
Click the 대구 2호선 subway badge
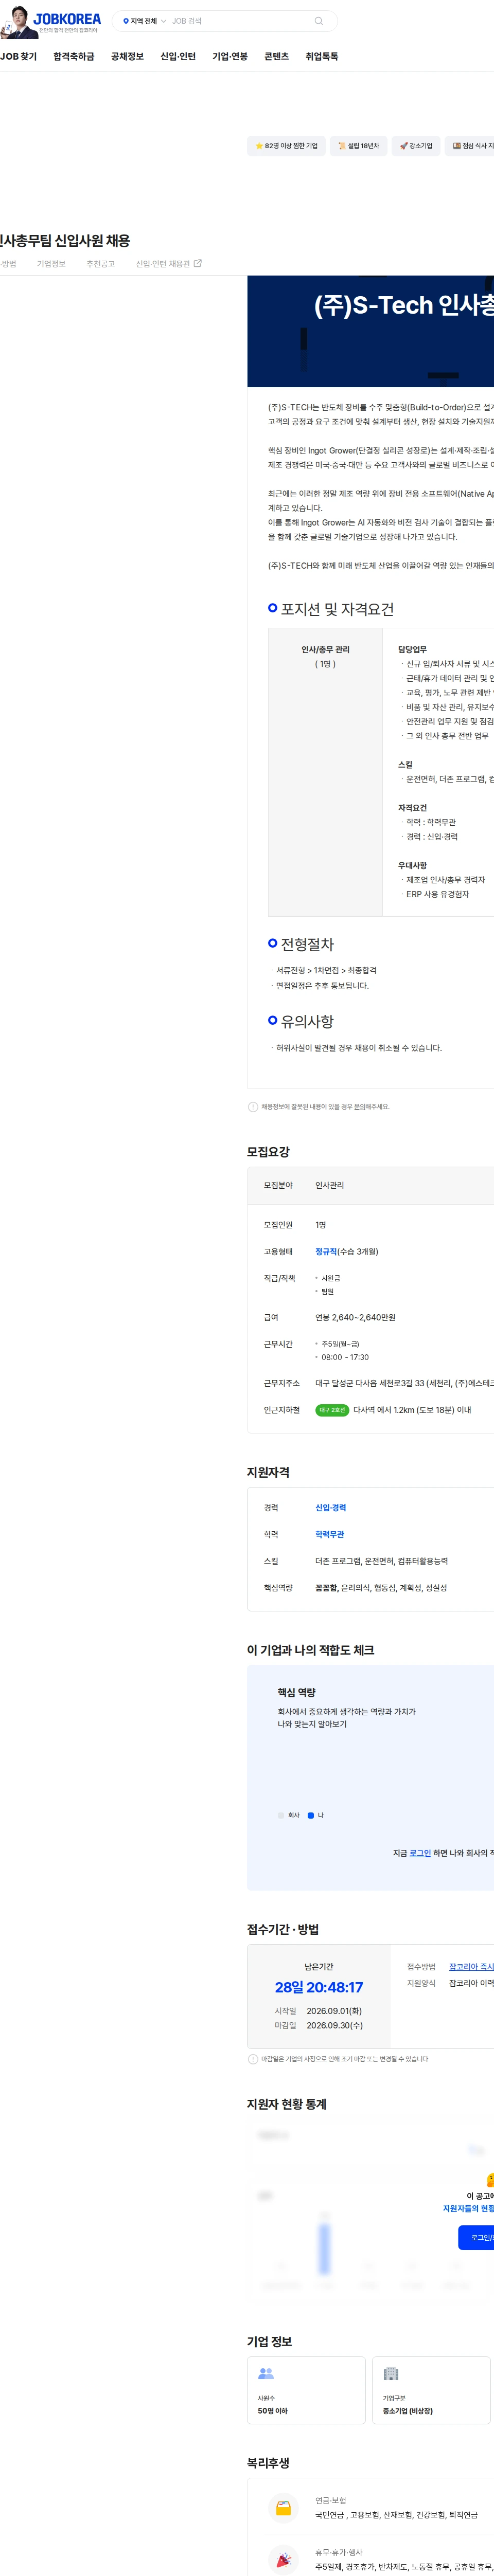click(x=332, y=1410)
